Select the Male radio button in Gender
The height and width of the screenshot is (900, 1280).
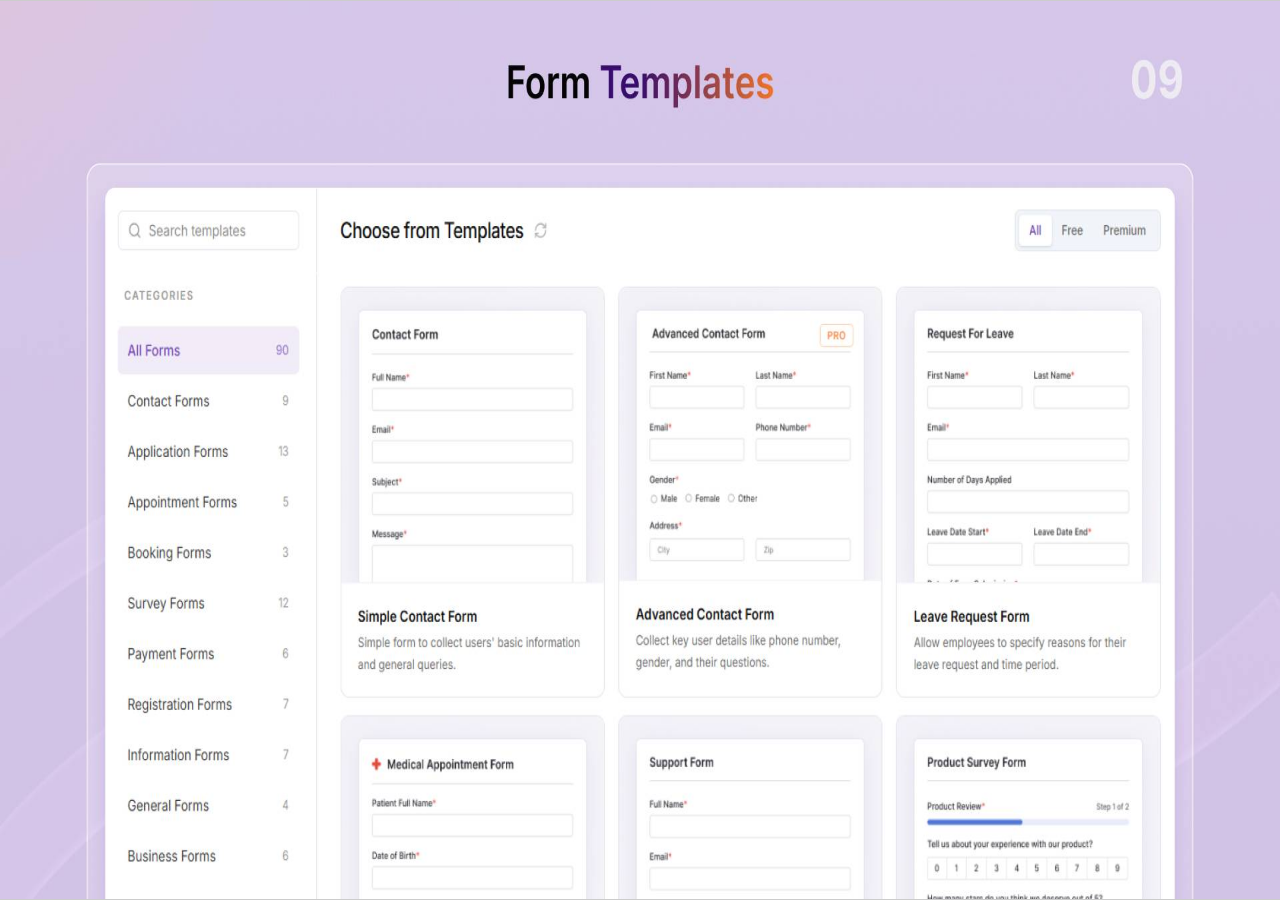click(654, 498)
